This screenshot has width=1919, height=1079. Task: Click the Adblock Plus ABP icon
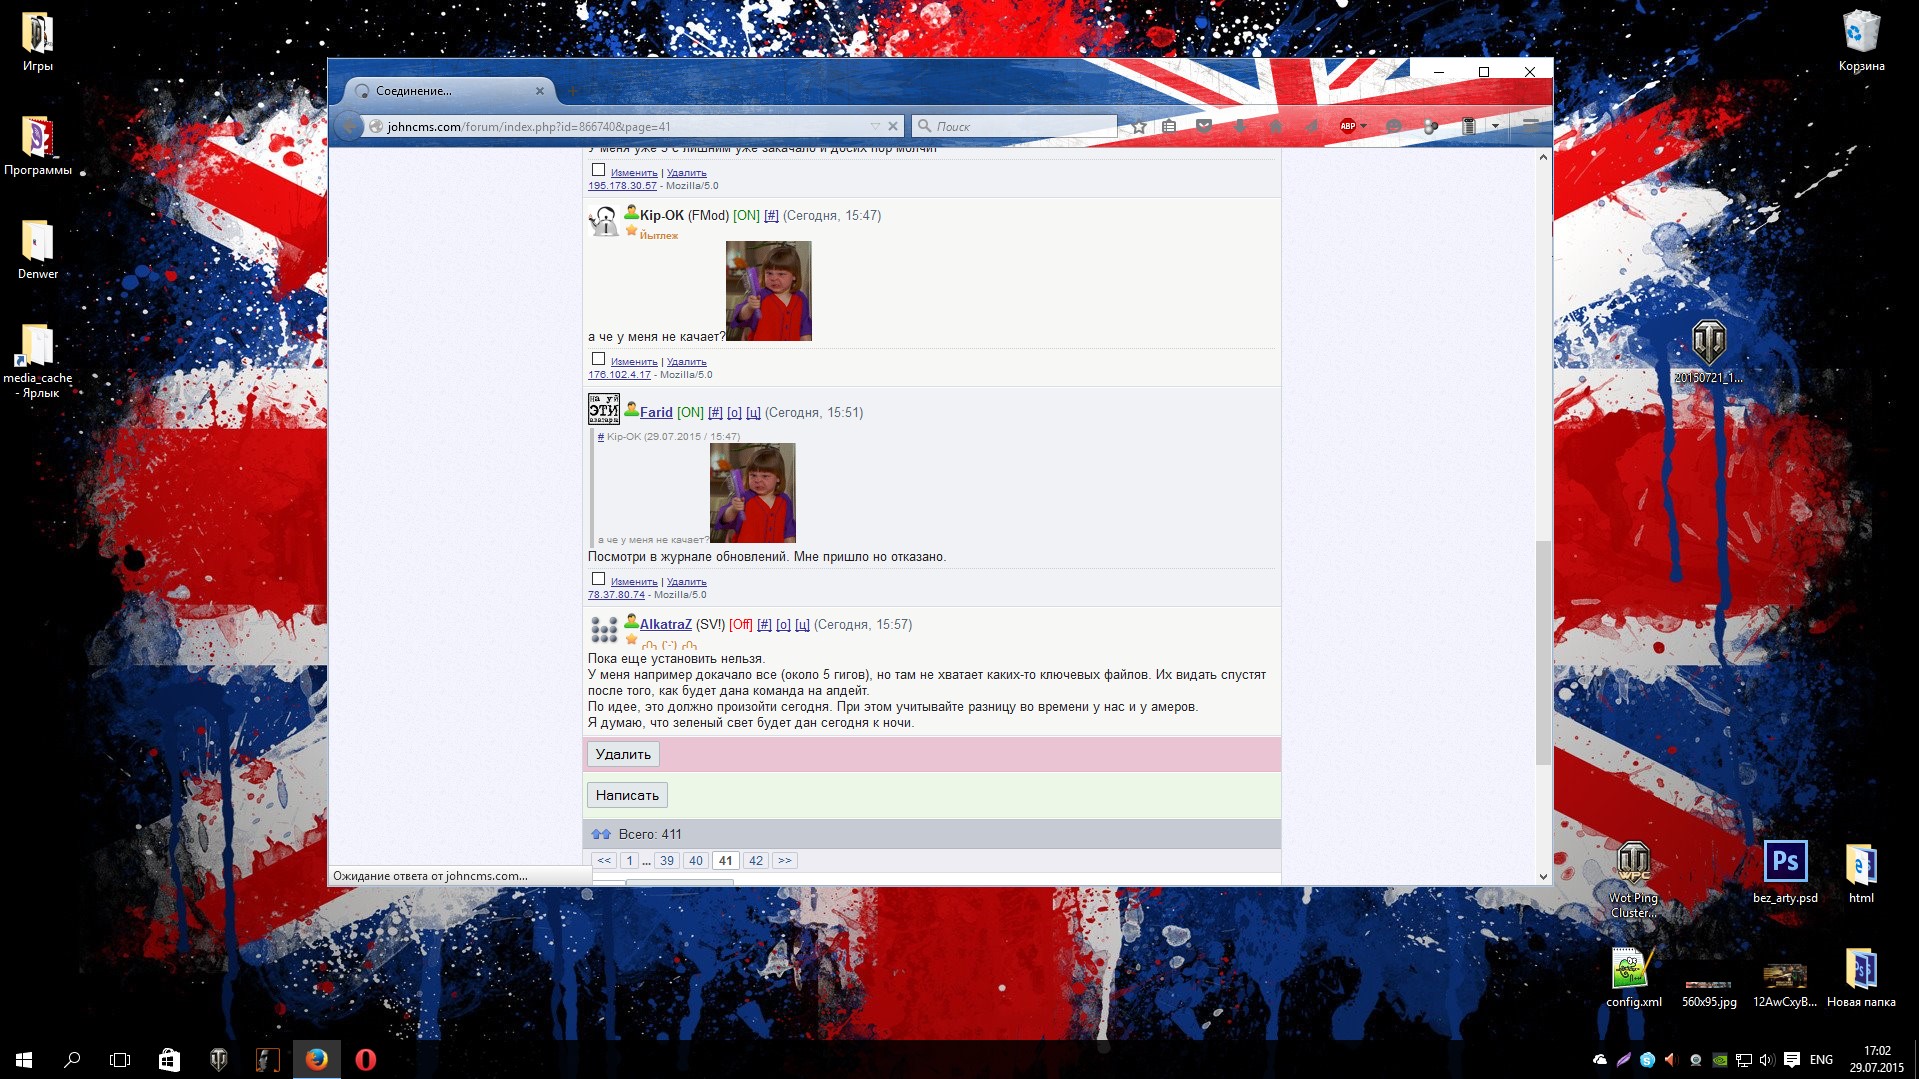pyautogui.click(x=1347, y=127)
